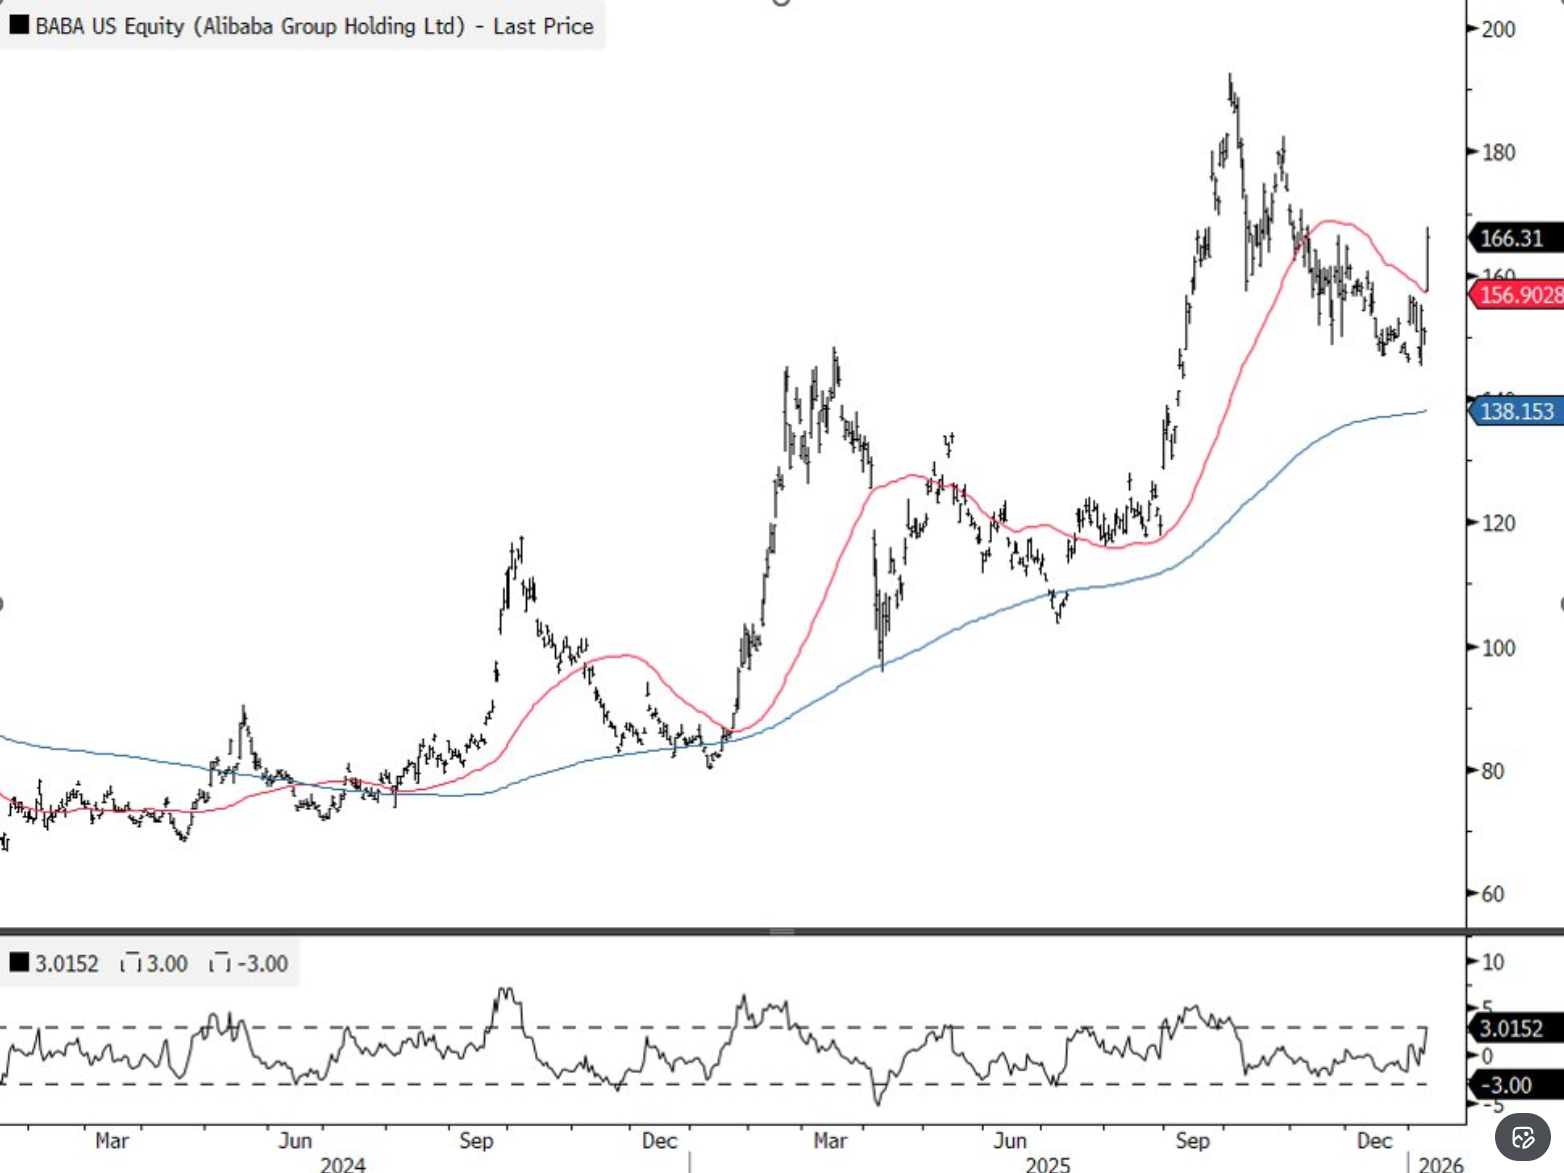The height and width of the screenshot is (1173, 1564).
Task: Click the black square beside BABA US Equity
Action: pyautogui.click(x=19, y=25)
